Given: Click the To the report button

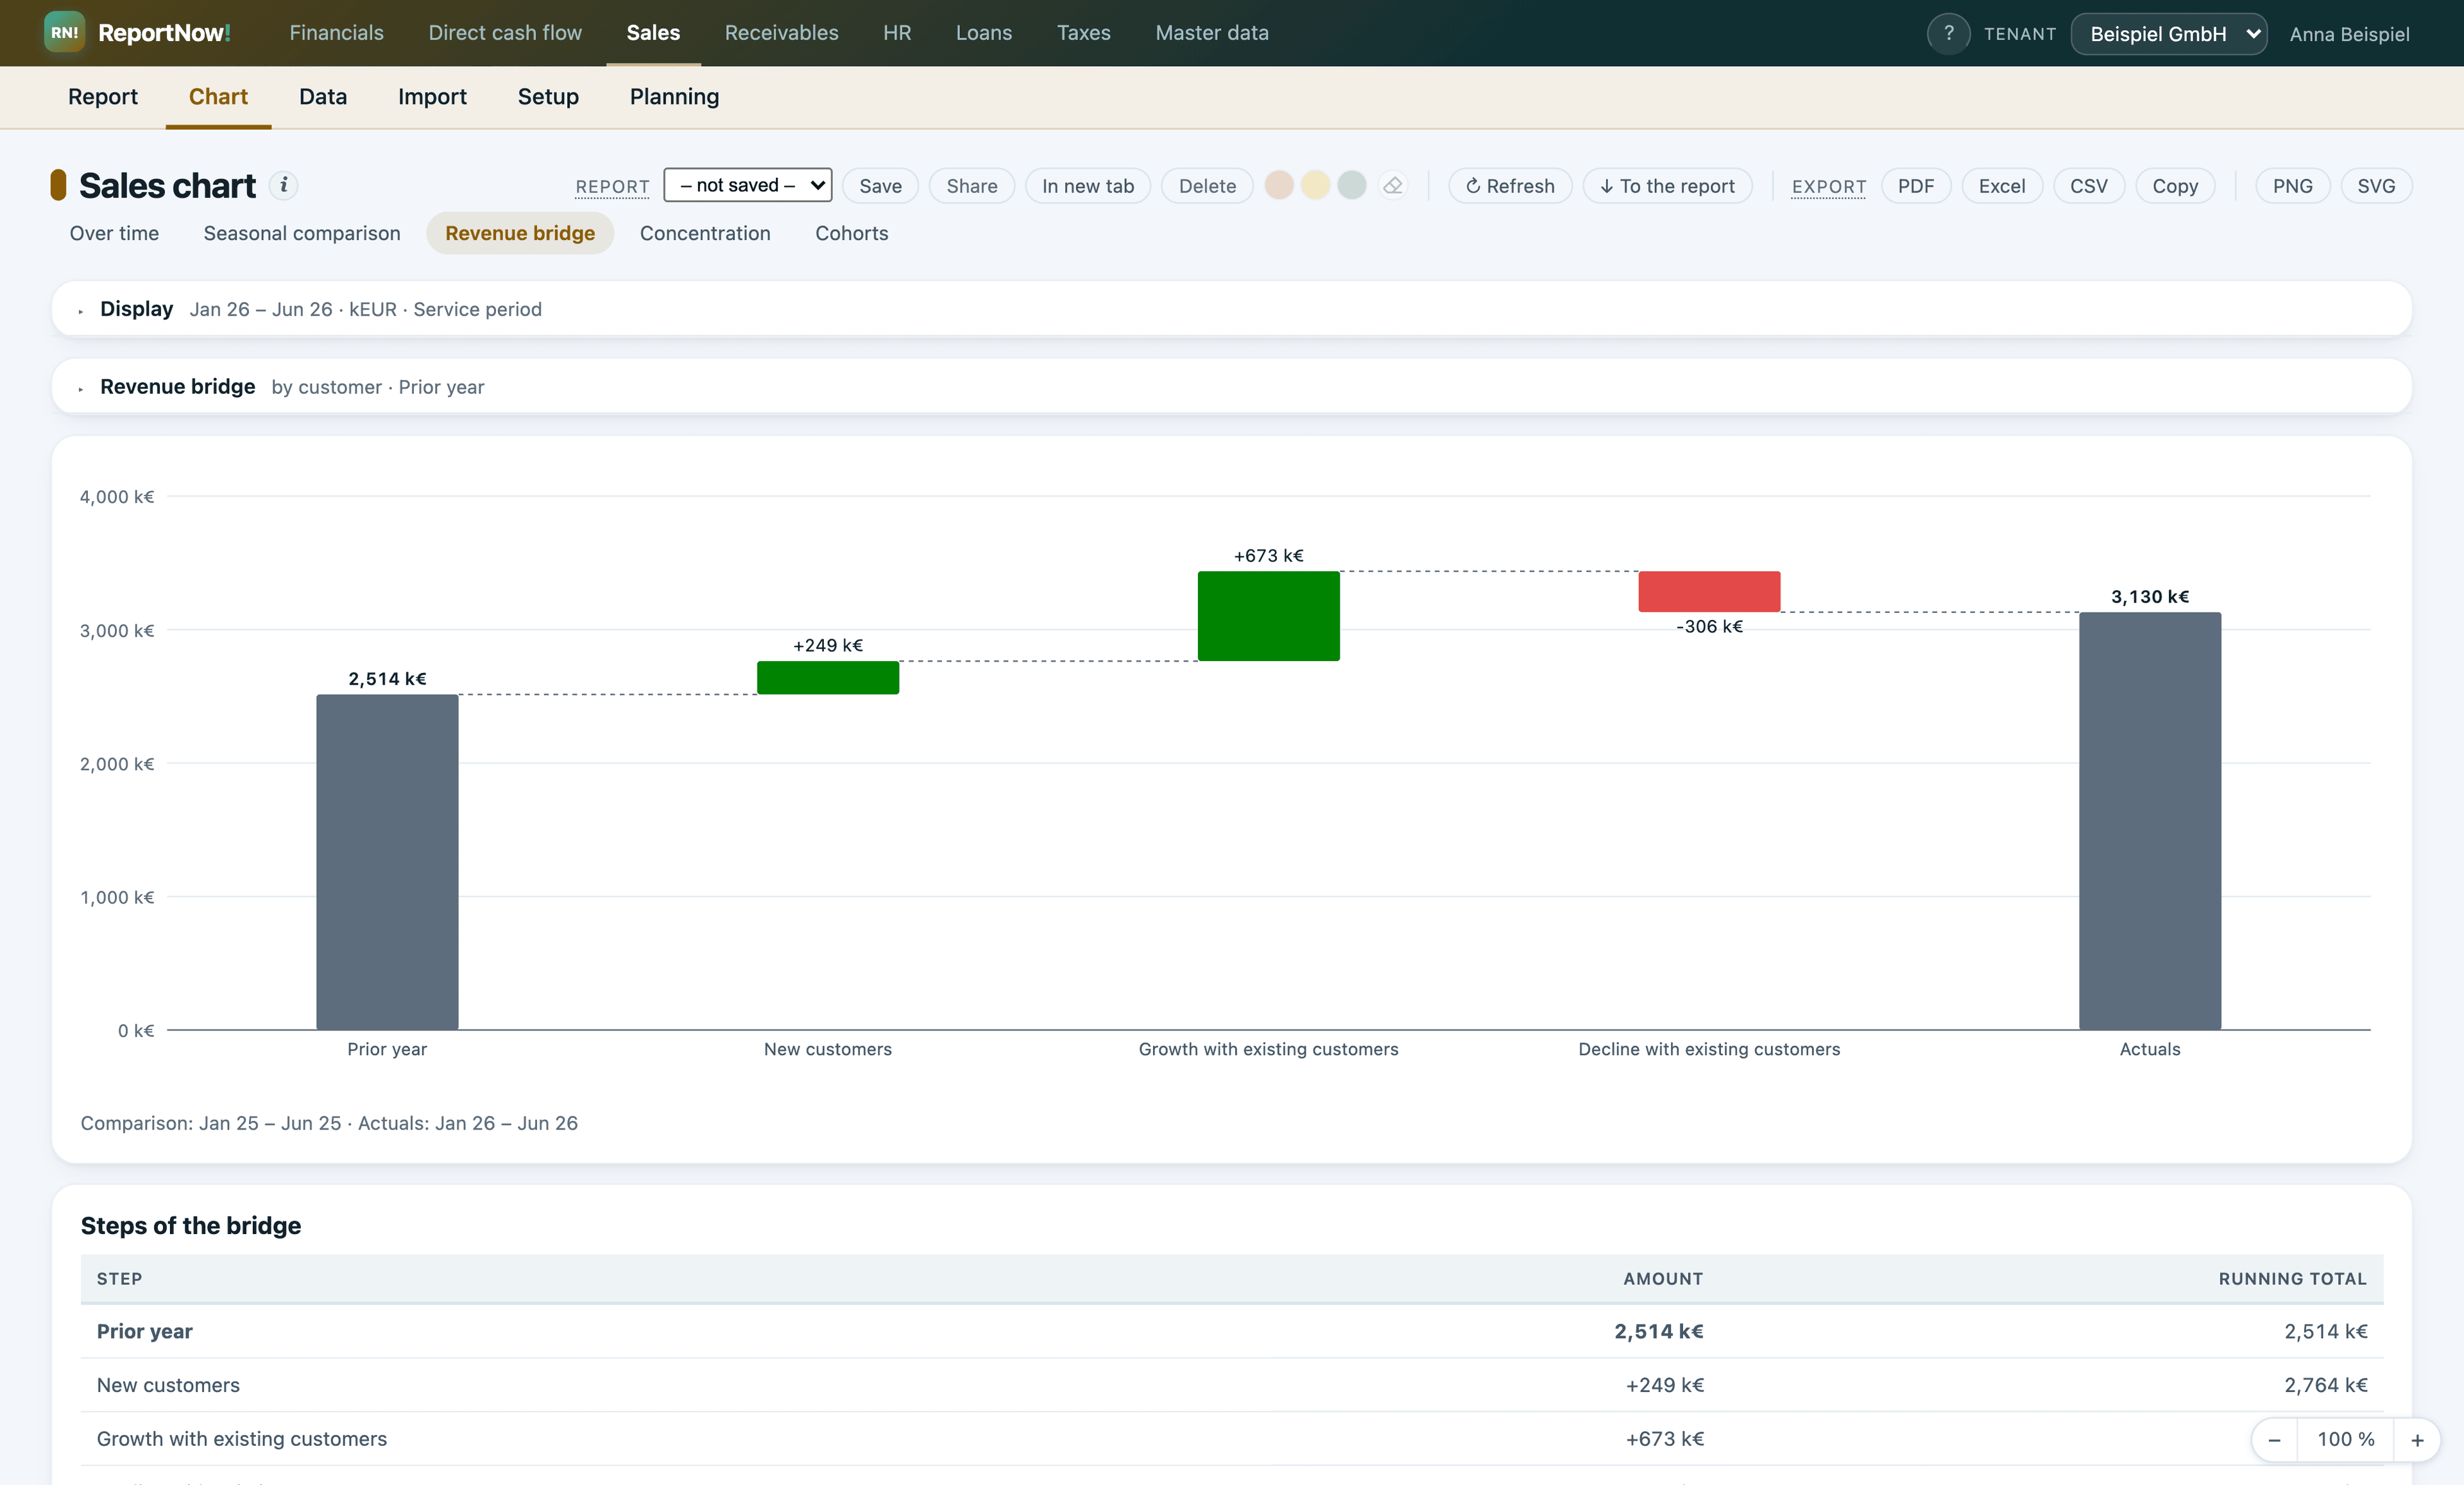Looking at the screenshot, I should point(1667,186).
